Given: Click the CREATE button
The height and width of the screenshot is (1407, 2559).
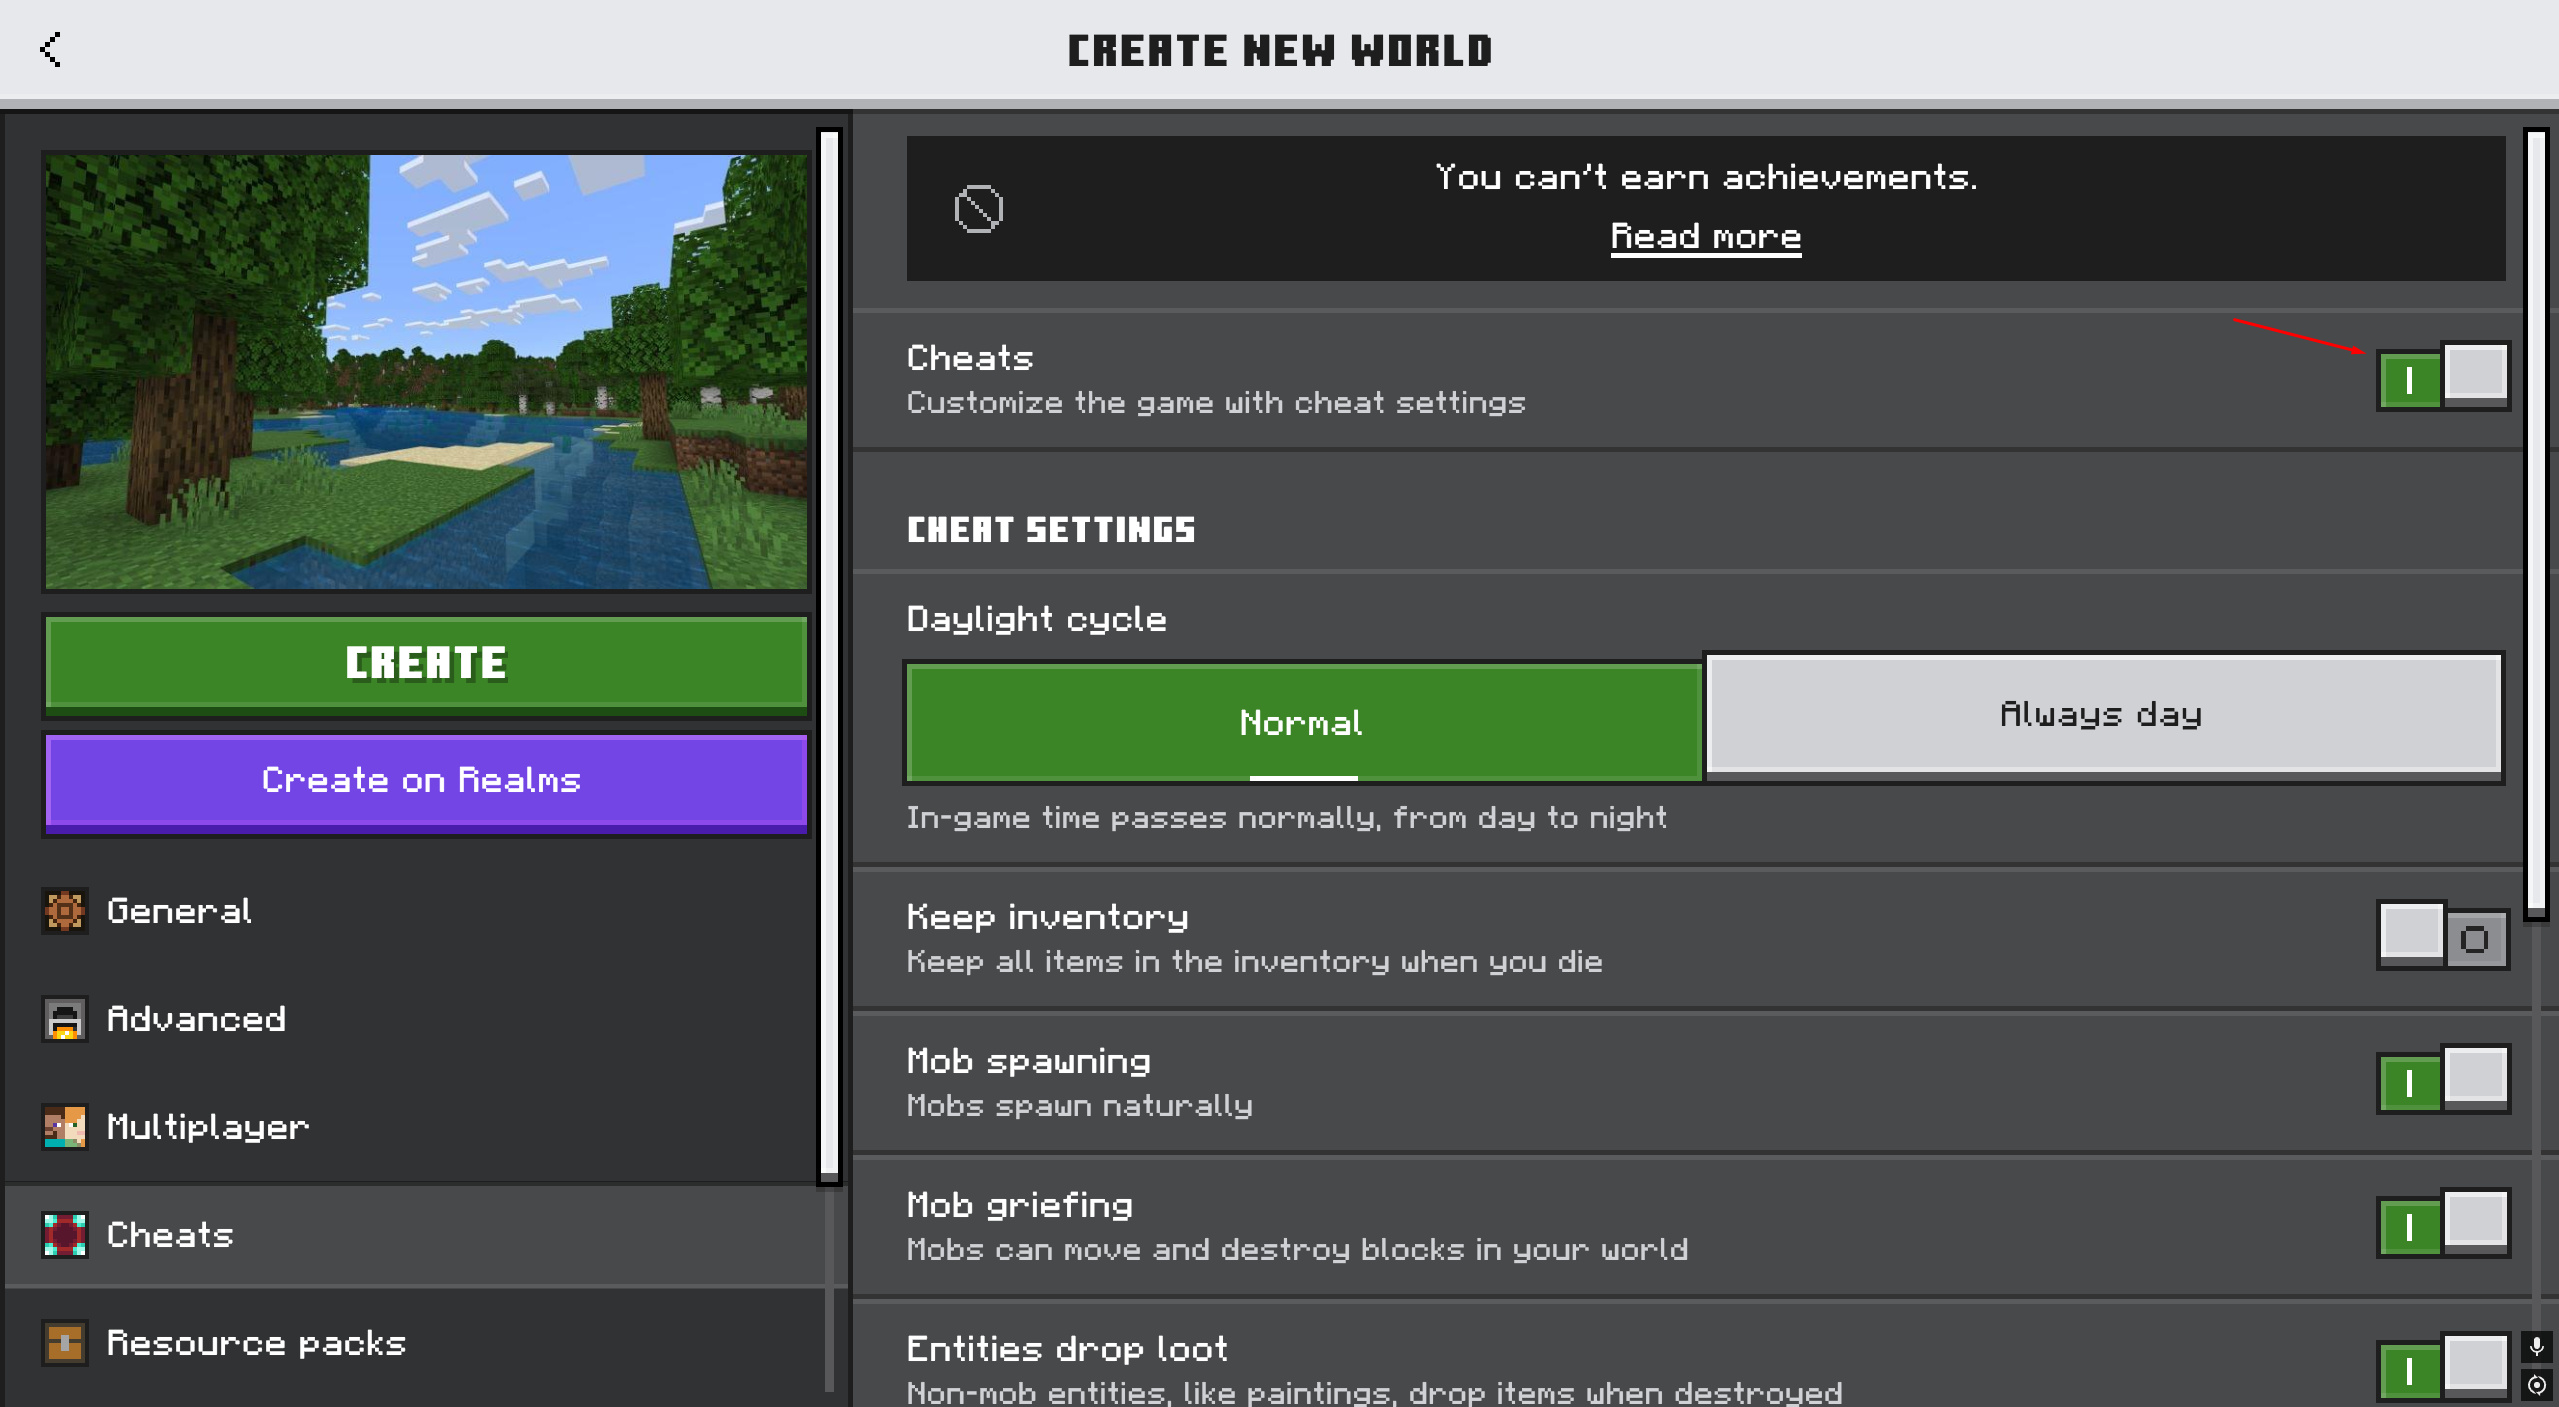Looking at the screenshot, I should coord(425,662).
